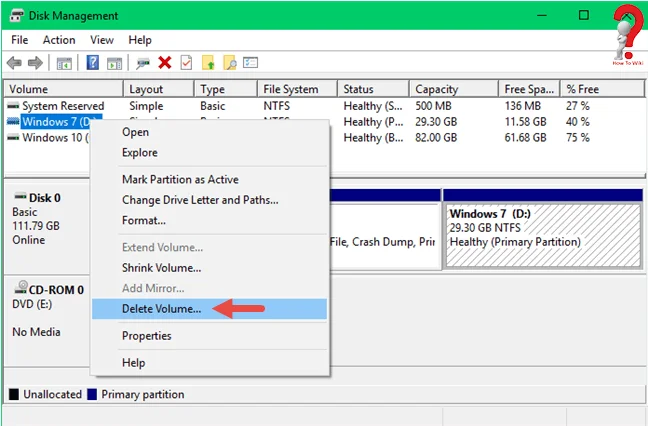
Task: Click the Connect drive toolbar icon
Action: tap(143, 63)
